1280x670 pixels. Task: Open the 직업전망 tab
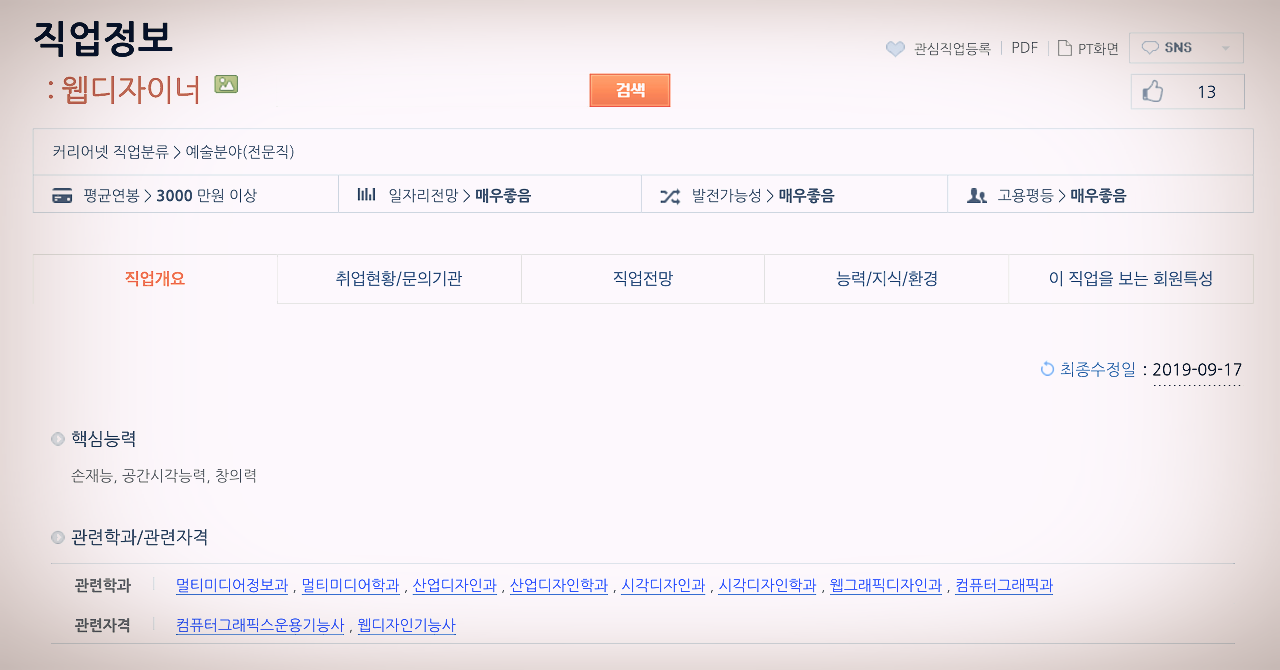tap(643, 279)
